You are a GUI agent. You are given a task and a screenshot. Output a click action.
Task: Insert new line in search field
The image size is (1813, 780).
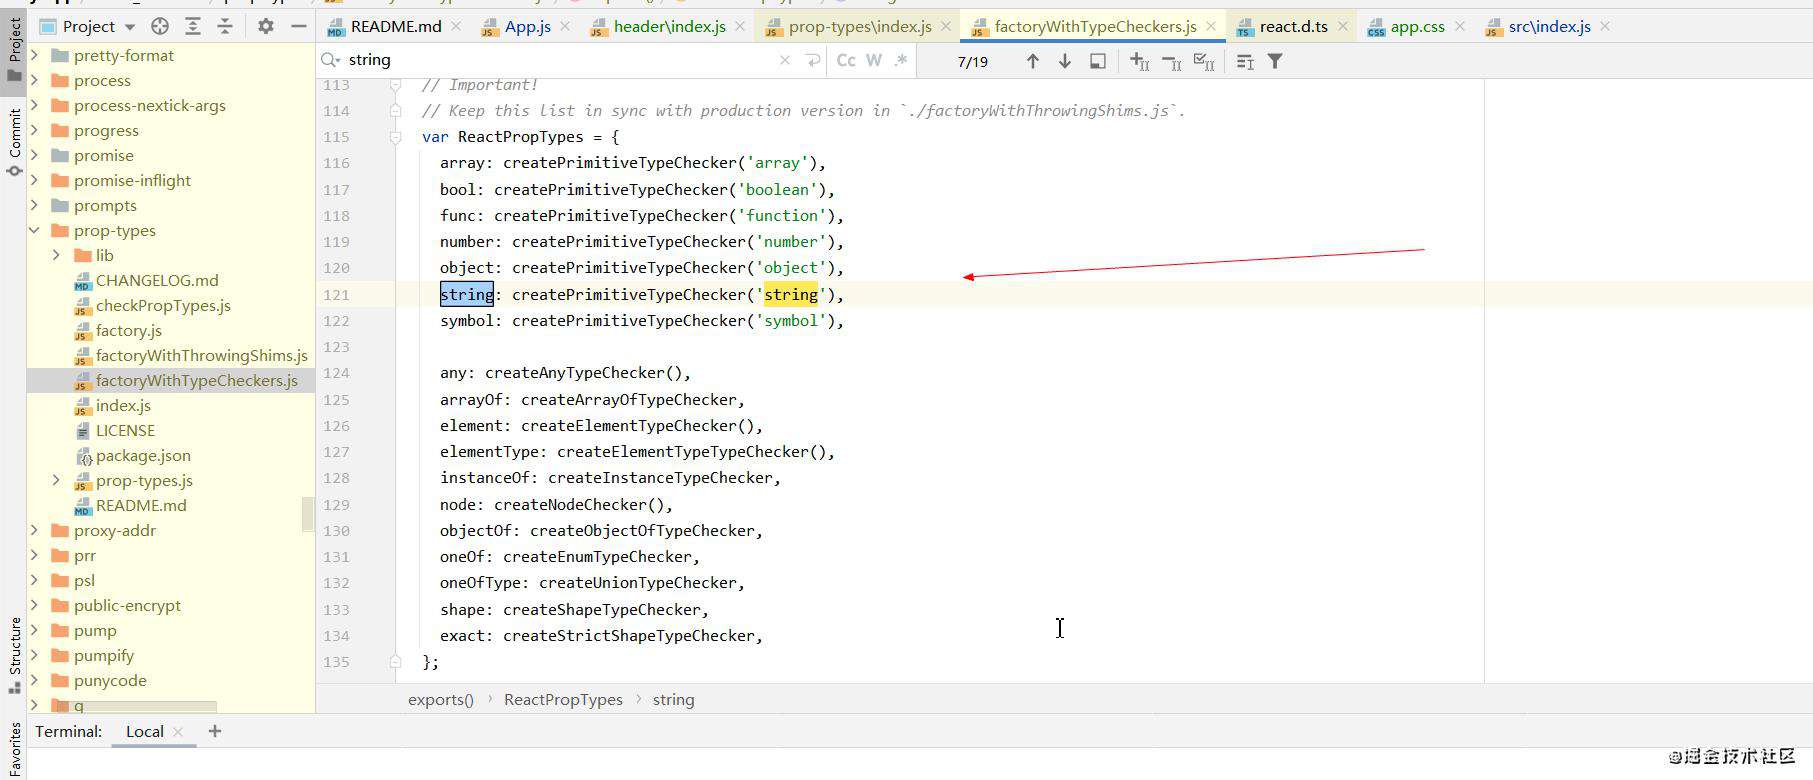click(x=813, y=61)
